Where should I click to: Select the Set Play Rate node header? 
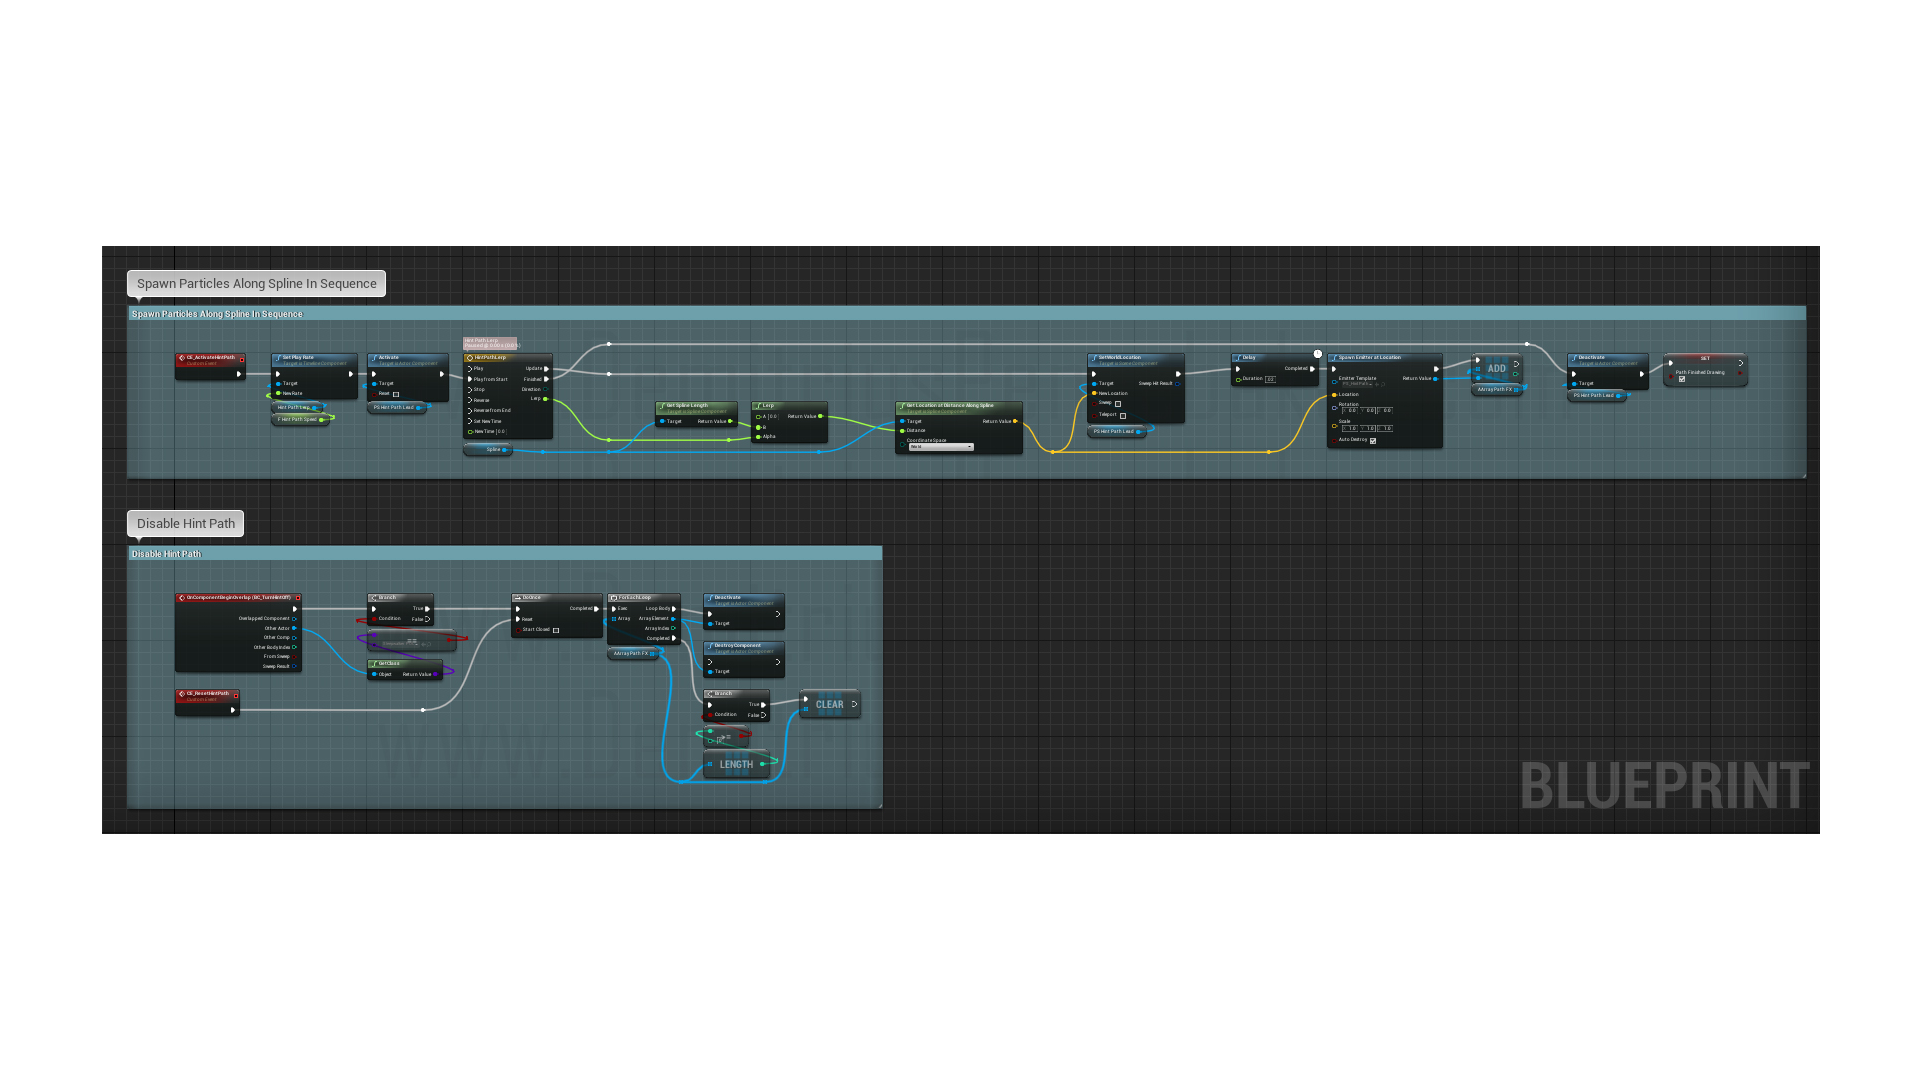314,358
